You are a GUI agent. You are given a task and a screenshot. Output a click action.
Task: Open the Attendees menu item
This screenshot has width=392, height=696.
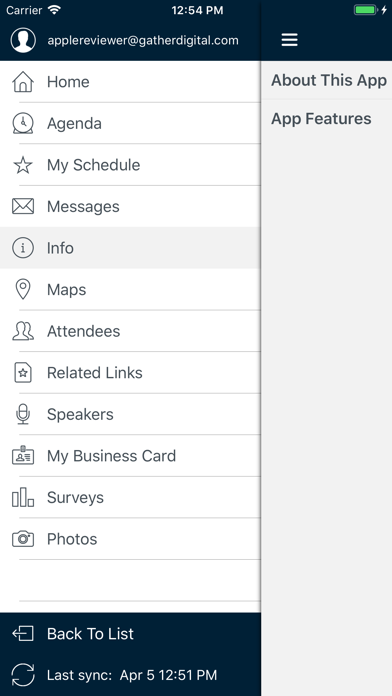coord(130,331)
